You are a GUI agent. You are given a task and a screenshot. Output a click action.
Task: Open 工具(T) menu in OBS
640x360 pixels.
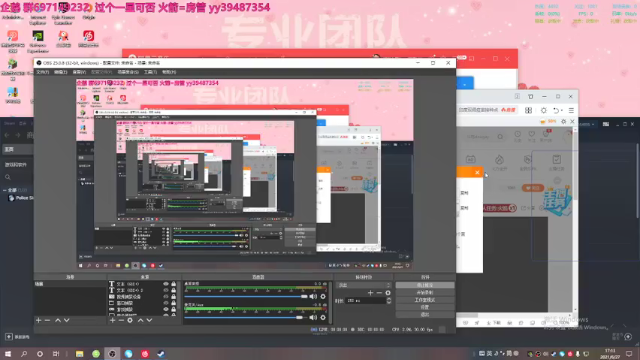(150, 72)
